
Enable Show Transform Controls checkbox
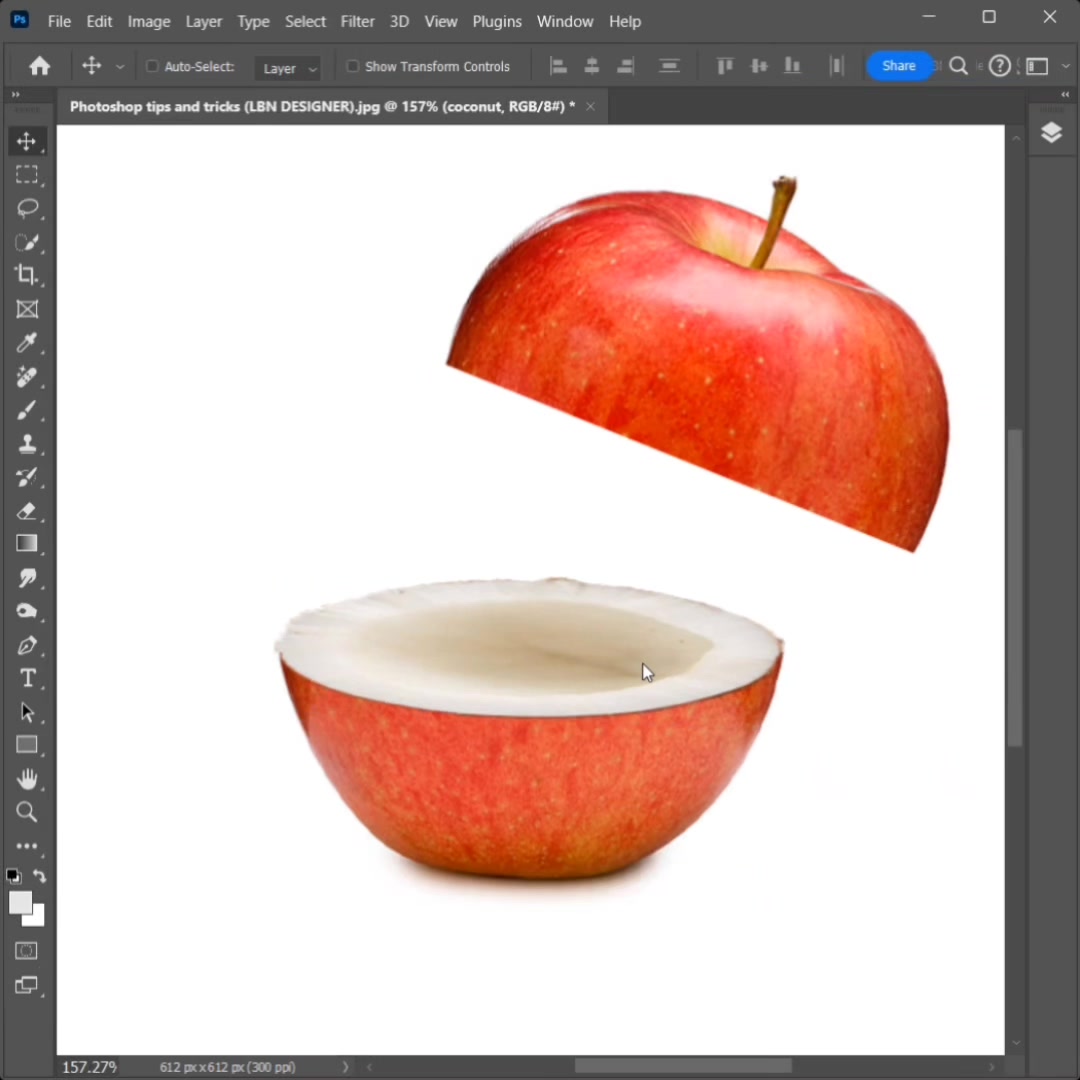(x=353, y=66)
